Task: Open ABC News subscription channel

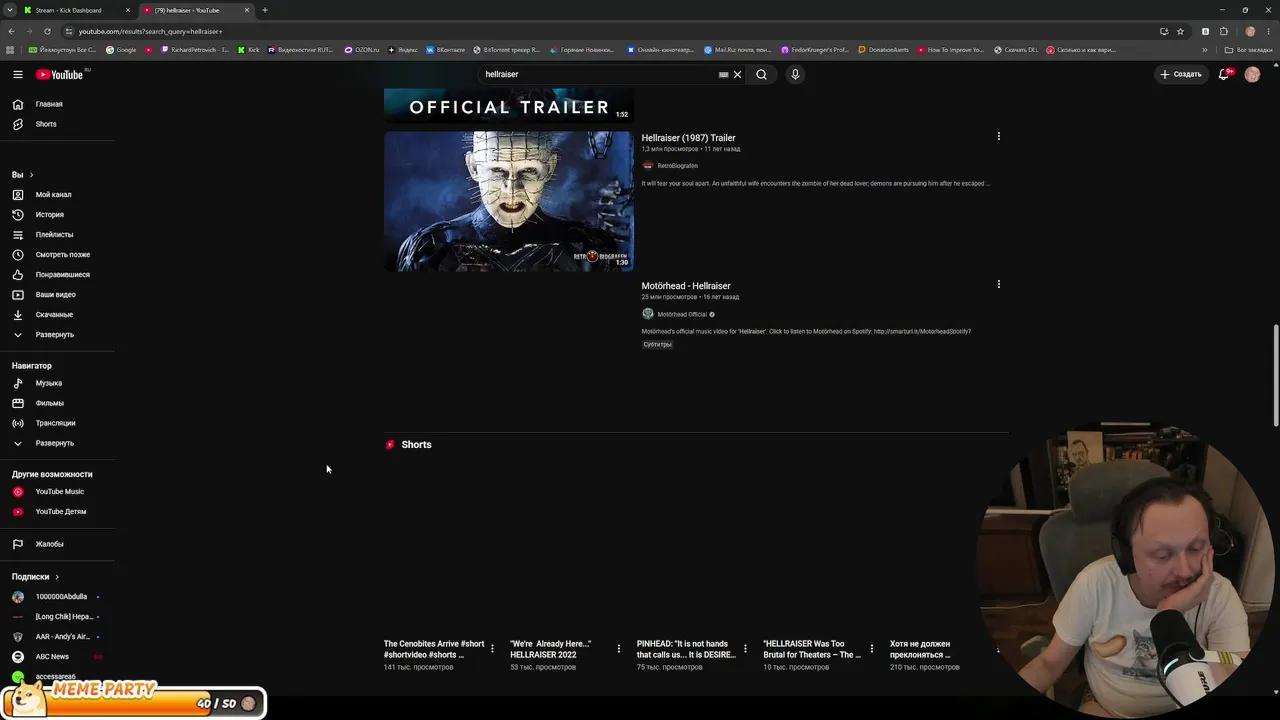Action: click(52, 657)
